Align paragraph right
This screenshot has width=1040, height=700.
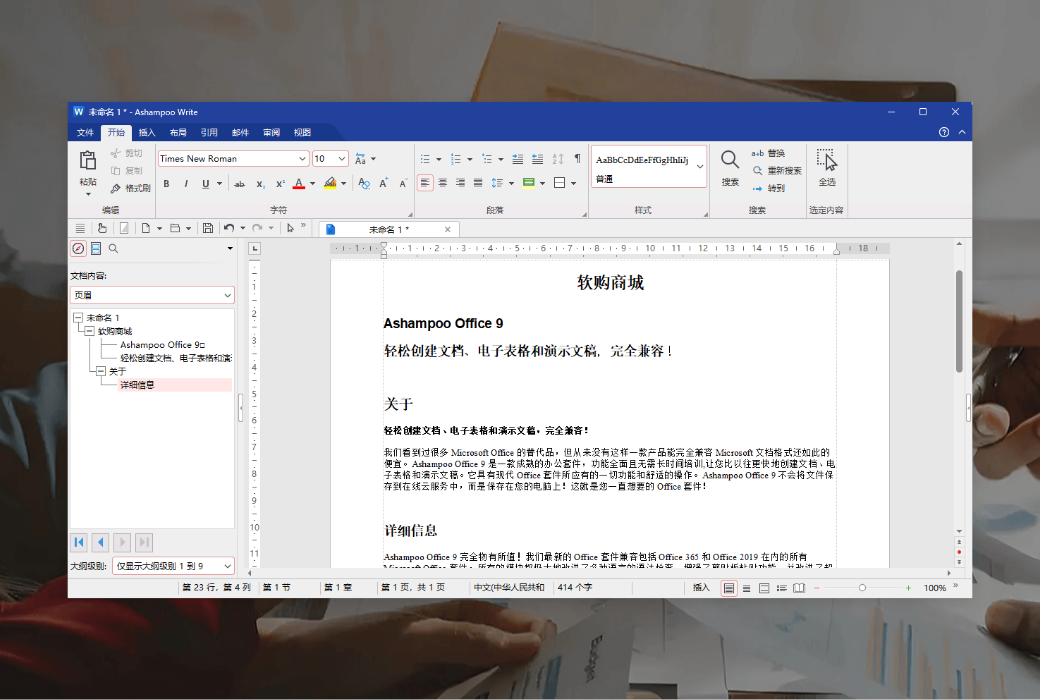460,182
